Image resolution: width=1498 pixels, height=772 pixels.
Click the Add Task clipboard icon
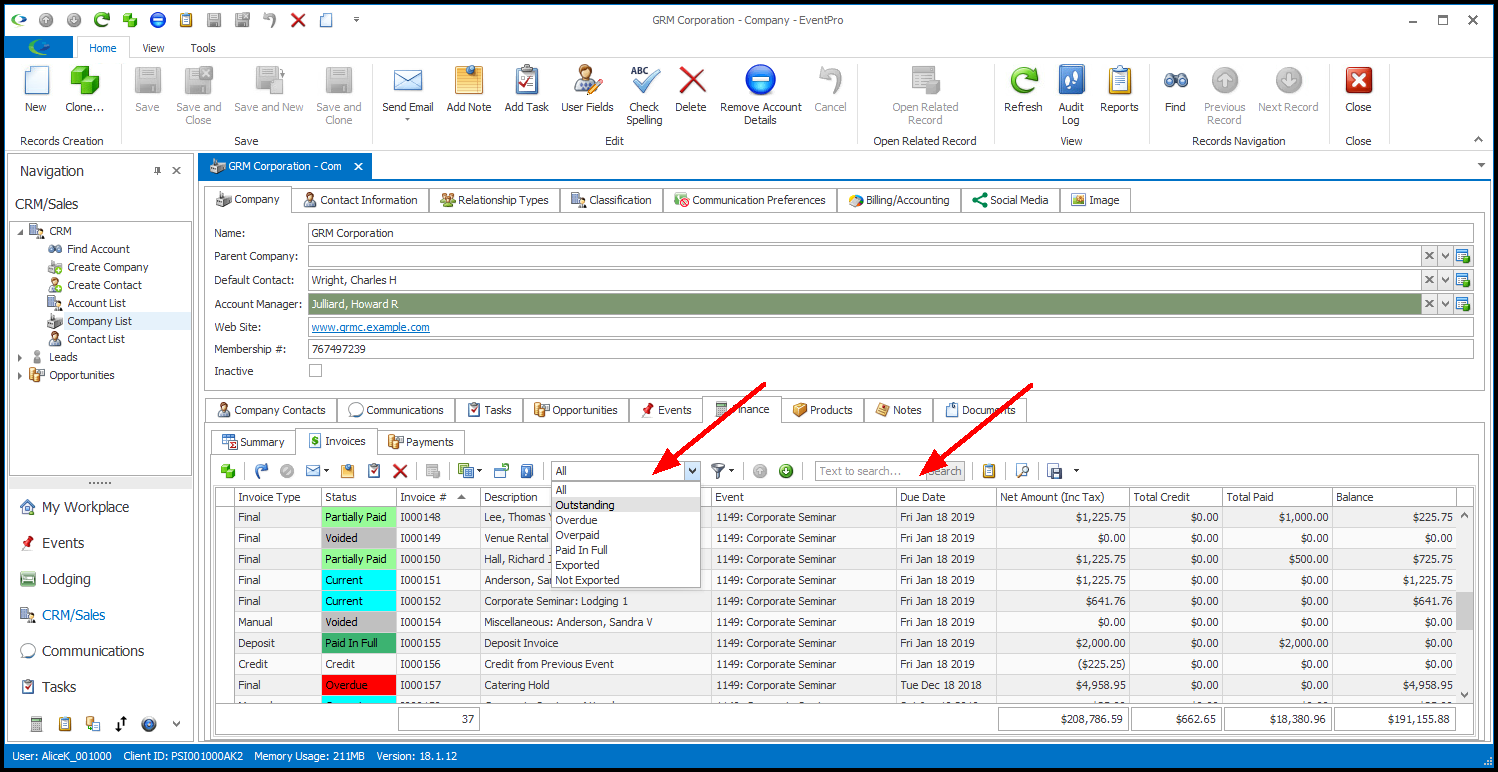coord(526,82)
